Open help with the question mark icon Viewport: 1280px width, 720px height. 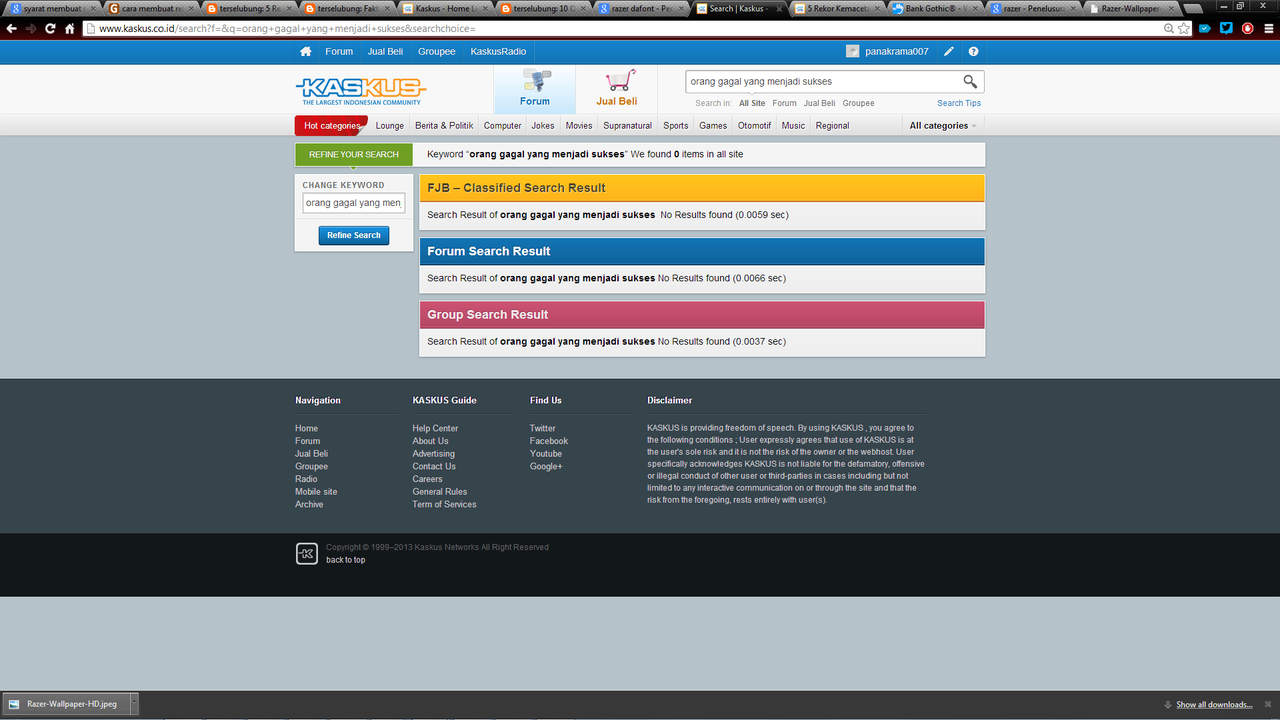[973, 51]
